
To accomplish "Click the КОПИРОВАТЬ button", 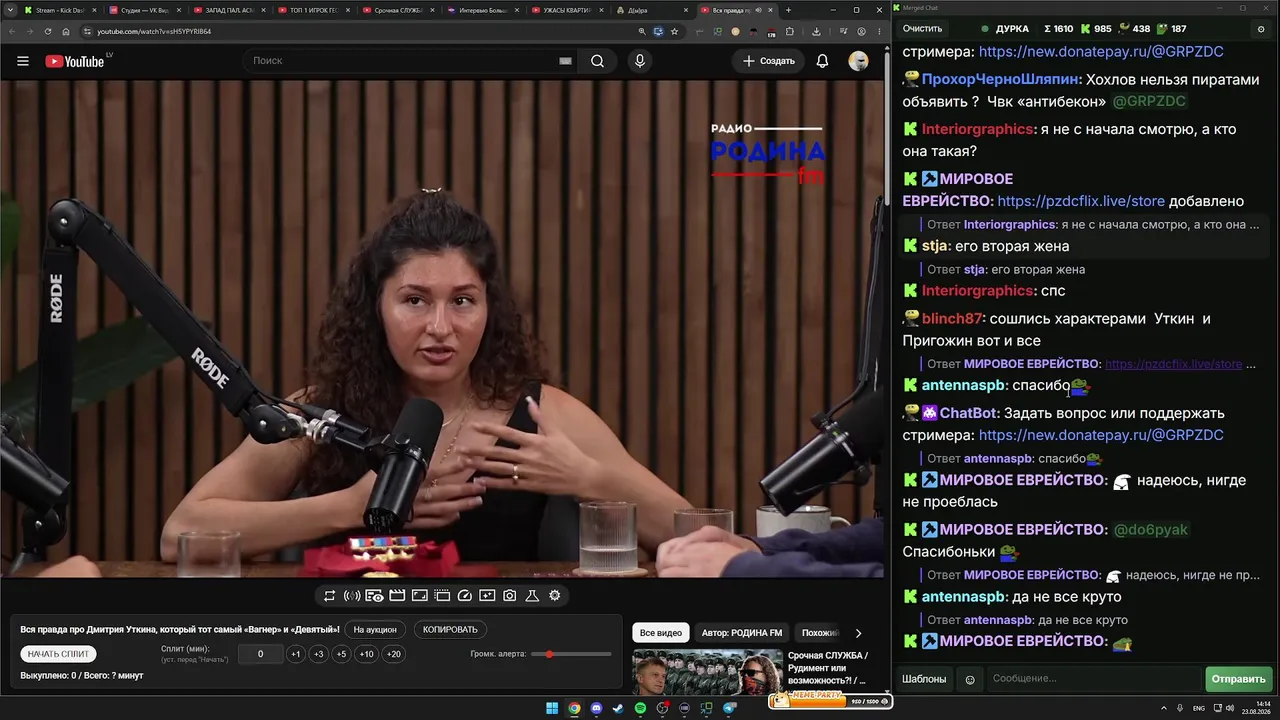I will [450, 630].
